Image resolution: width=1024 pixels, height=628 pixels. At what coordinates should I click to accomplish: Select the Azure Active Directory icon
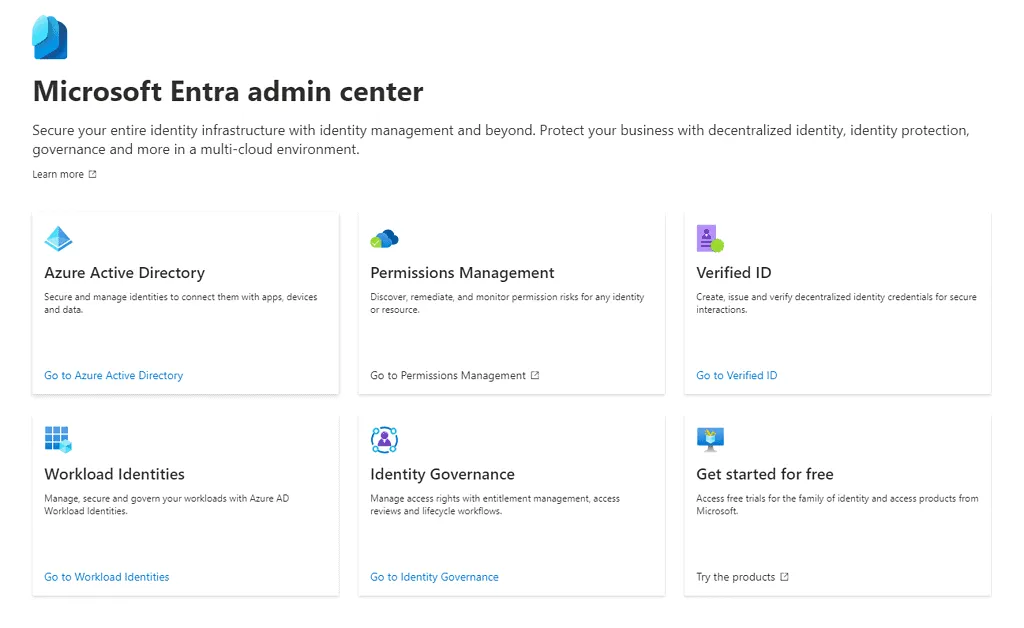pyautogui.click(x=59, y=238)
